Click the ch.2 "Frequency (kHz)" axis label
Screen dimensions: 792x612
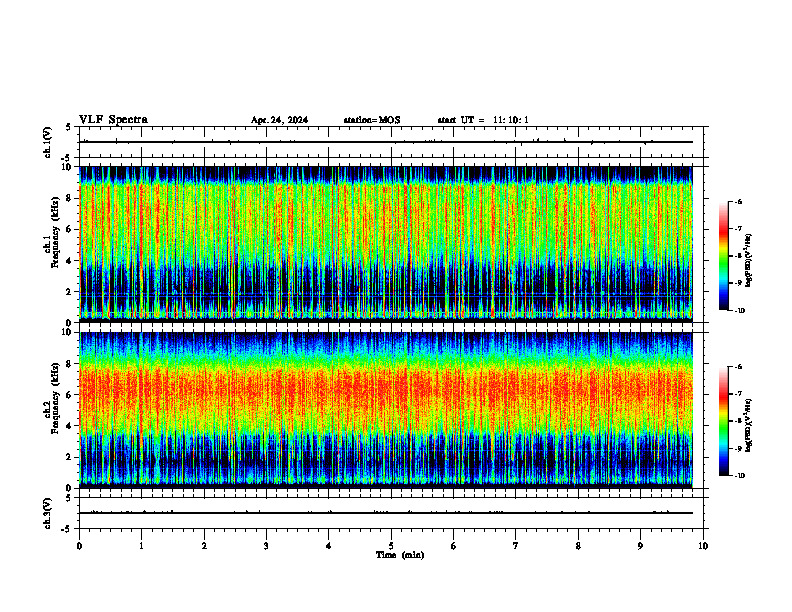(x=55, y=398)
